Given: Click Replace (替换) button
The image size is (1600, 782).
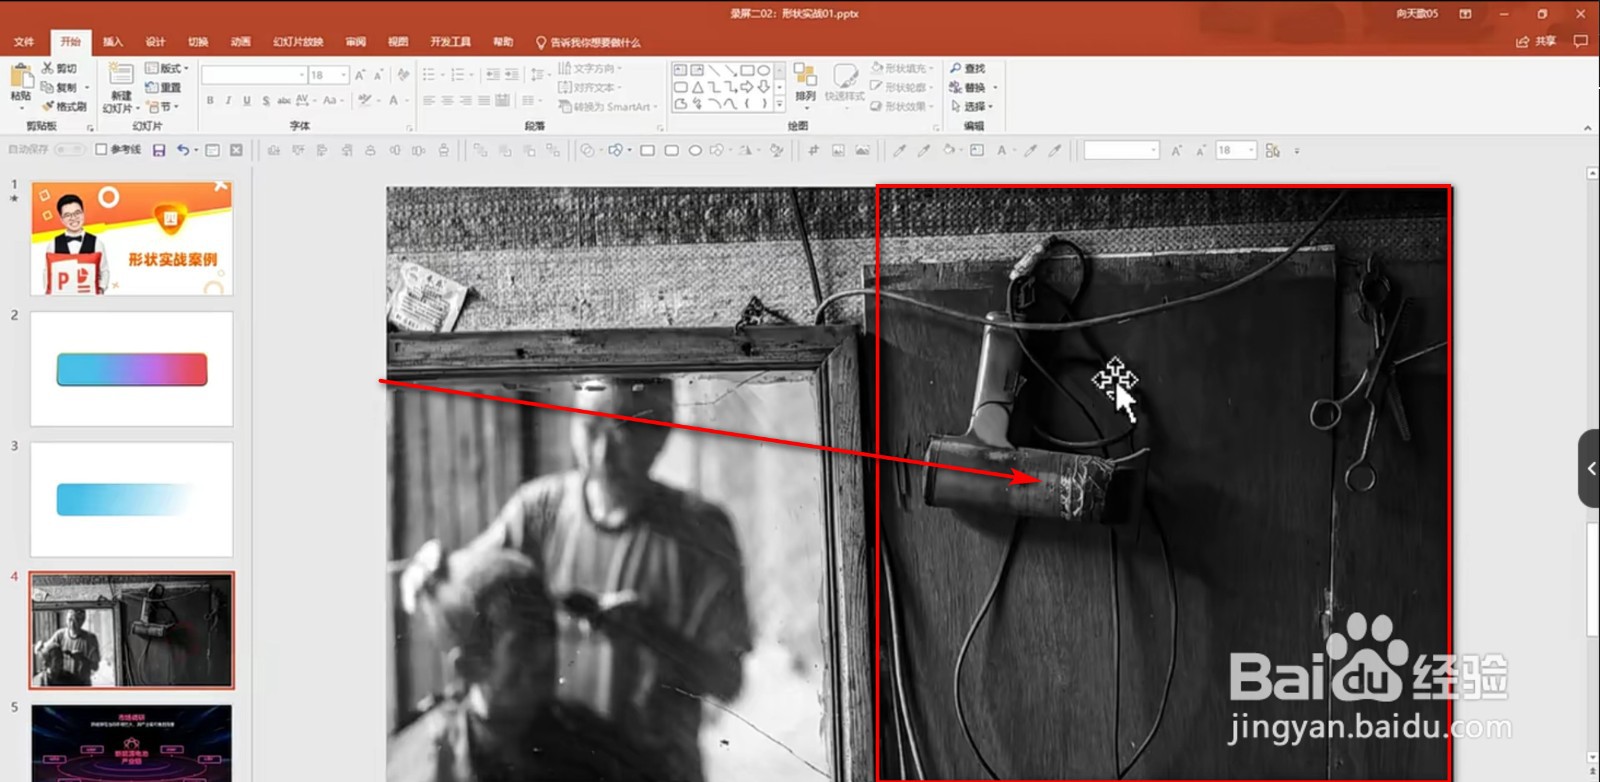Looking at the screenshot, I should point(973,87).
